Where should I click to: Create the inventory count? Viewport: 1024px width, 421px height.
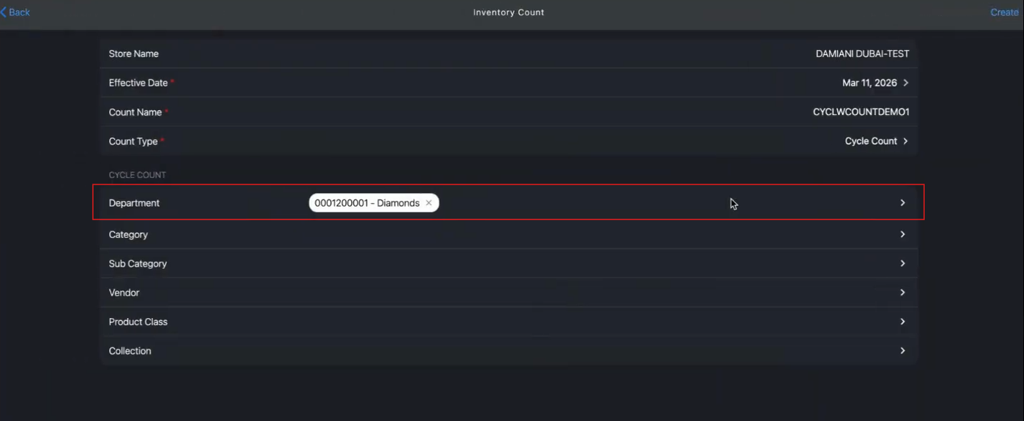1004,12
